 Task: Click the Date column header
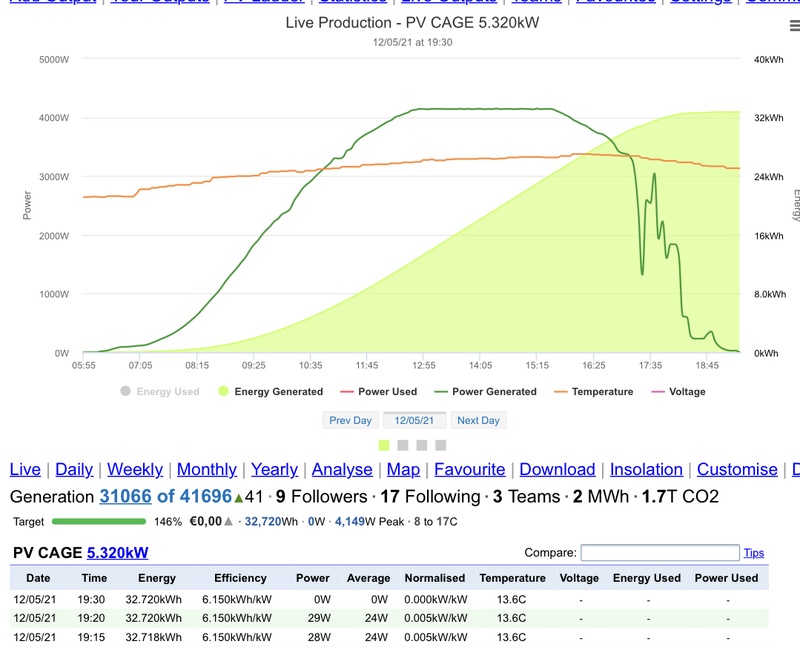point(38,578)
